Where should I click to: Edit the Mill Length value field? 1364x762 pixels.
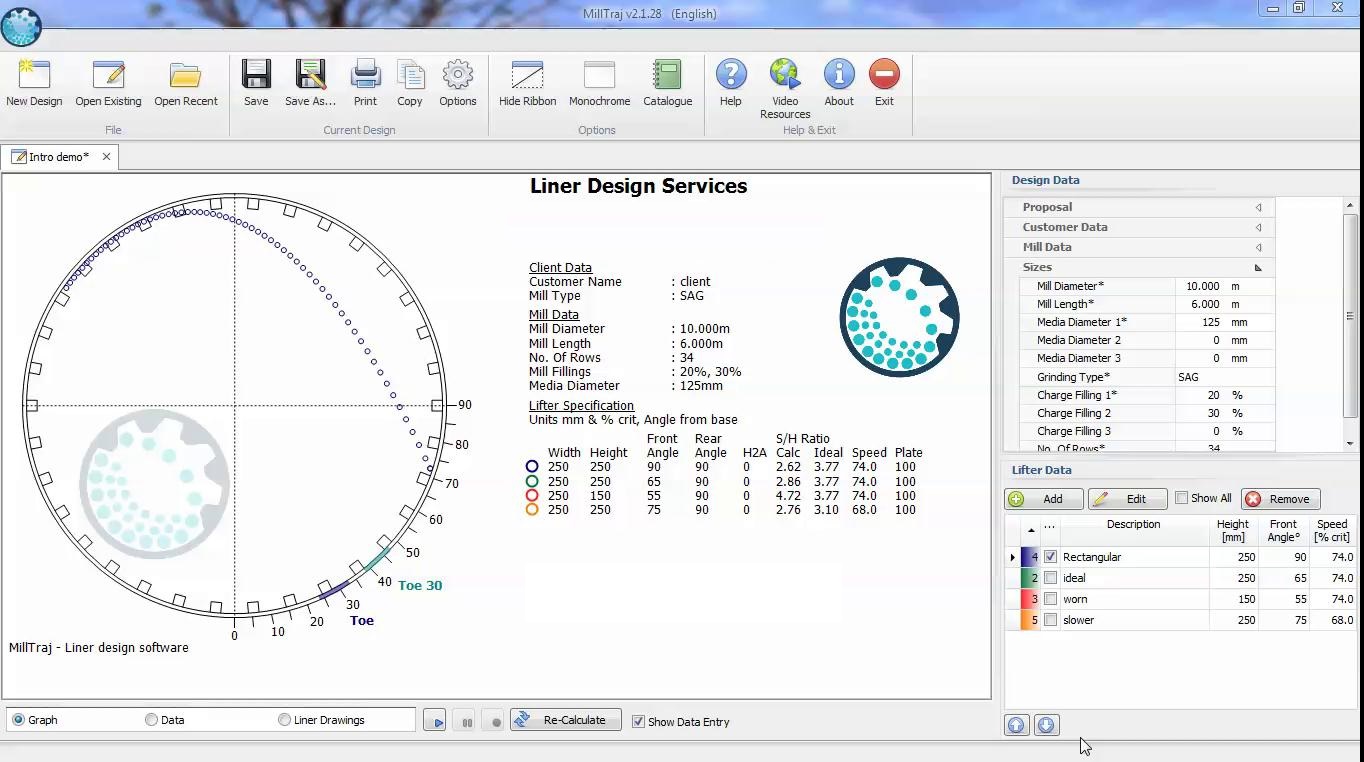(1224, 304)
